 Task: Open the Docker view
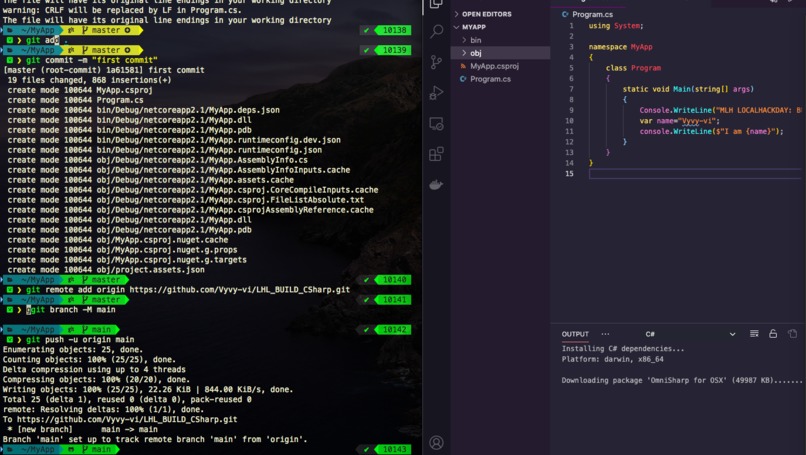436,185
